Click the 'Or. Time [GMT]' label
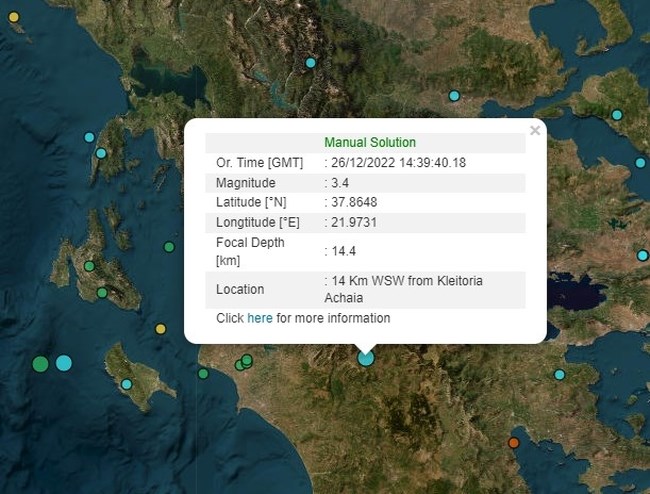 pos(260,162)
